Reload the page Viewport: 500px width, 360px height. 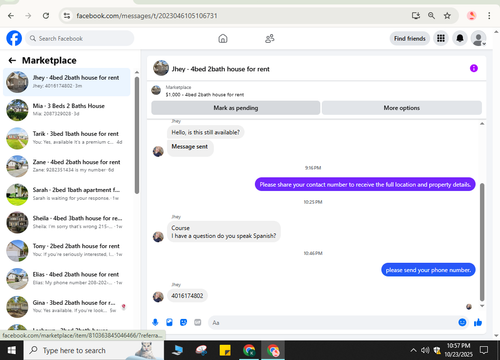46,16
